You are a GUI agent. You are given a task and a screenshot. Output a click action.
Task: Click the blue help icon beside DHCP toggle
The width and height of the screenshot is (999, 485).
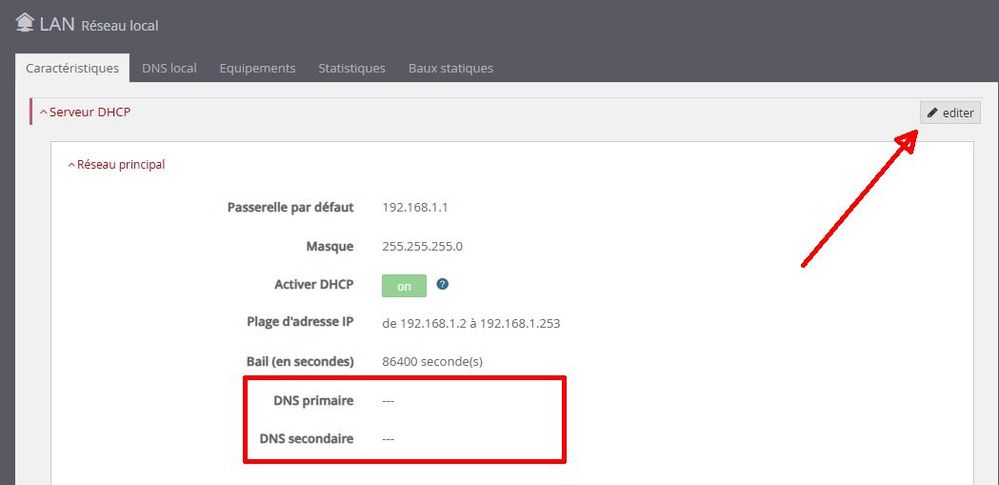coord(442,284)
